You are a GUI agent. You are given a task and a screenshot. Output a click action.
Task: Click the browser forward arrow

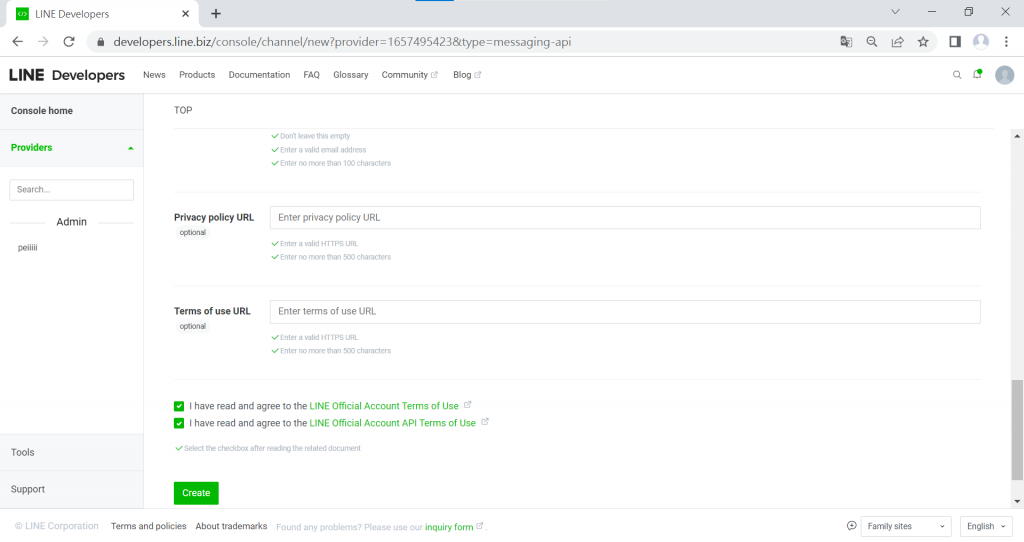tap(43, 42)
